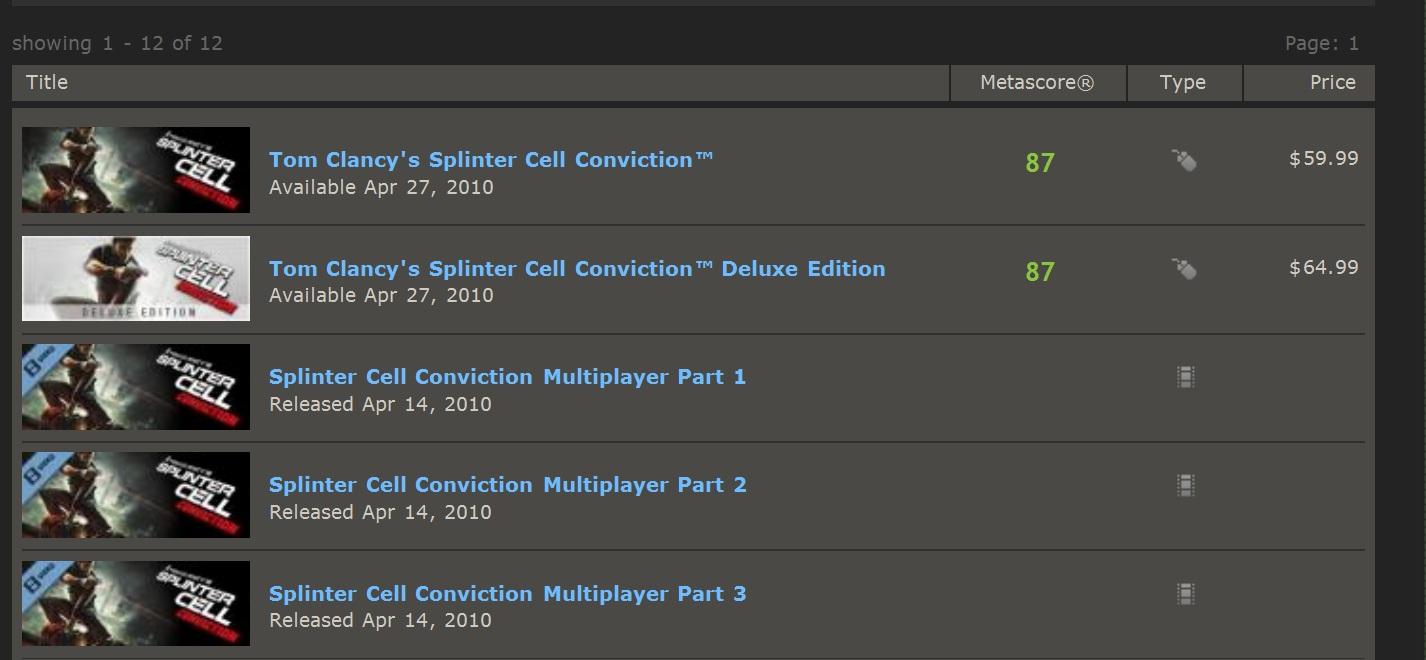
Task: Click the $59.99 price of Splinter Cell Conviction
Action: (x=1323, y=159)
